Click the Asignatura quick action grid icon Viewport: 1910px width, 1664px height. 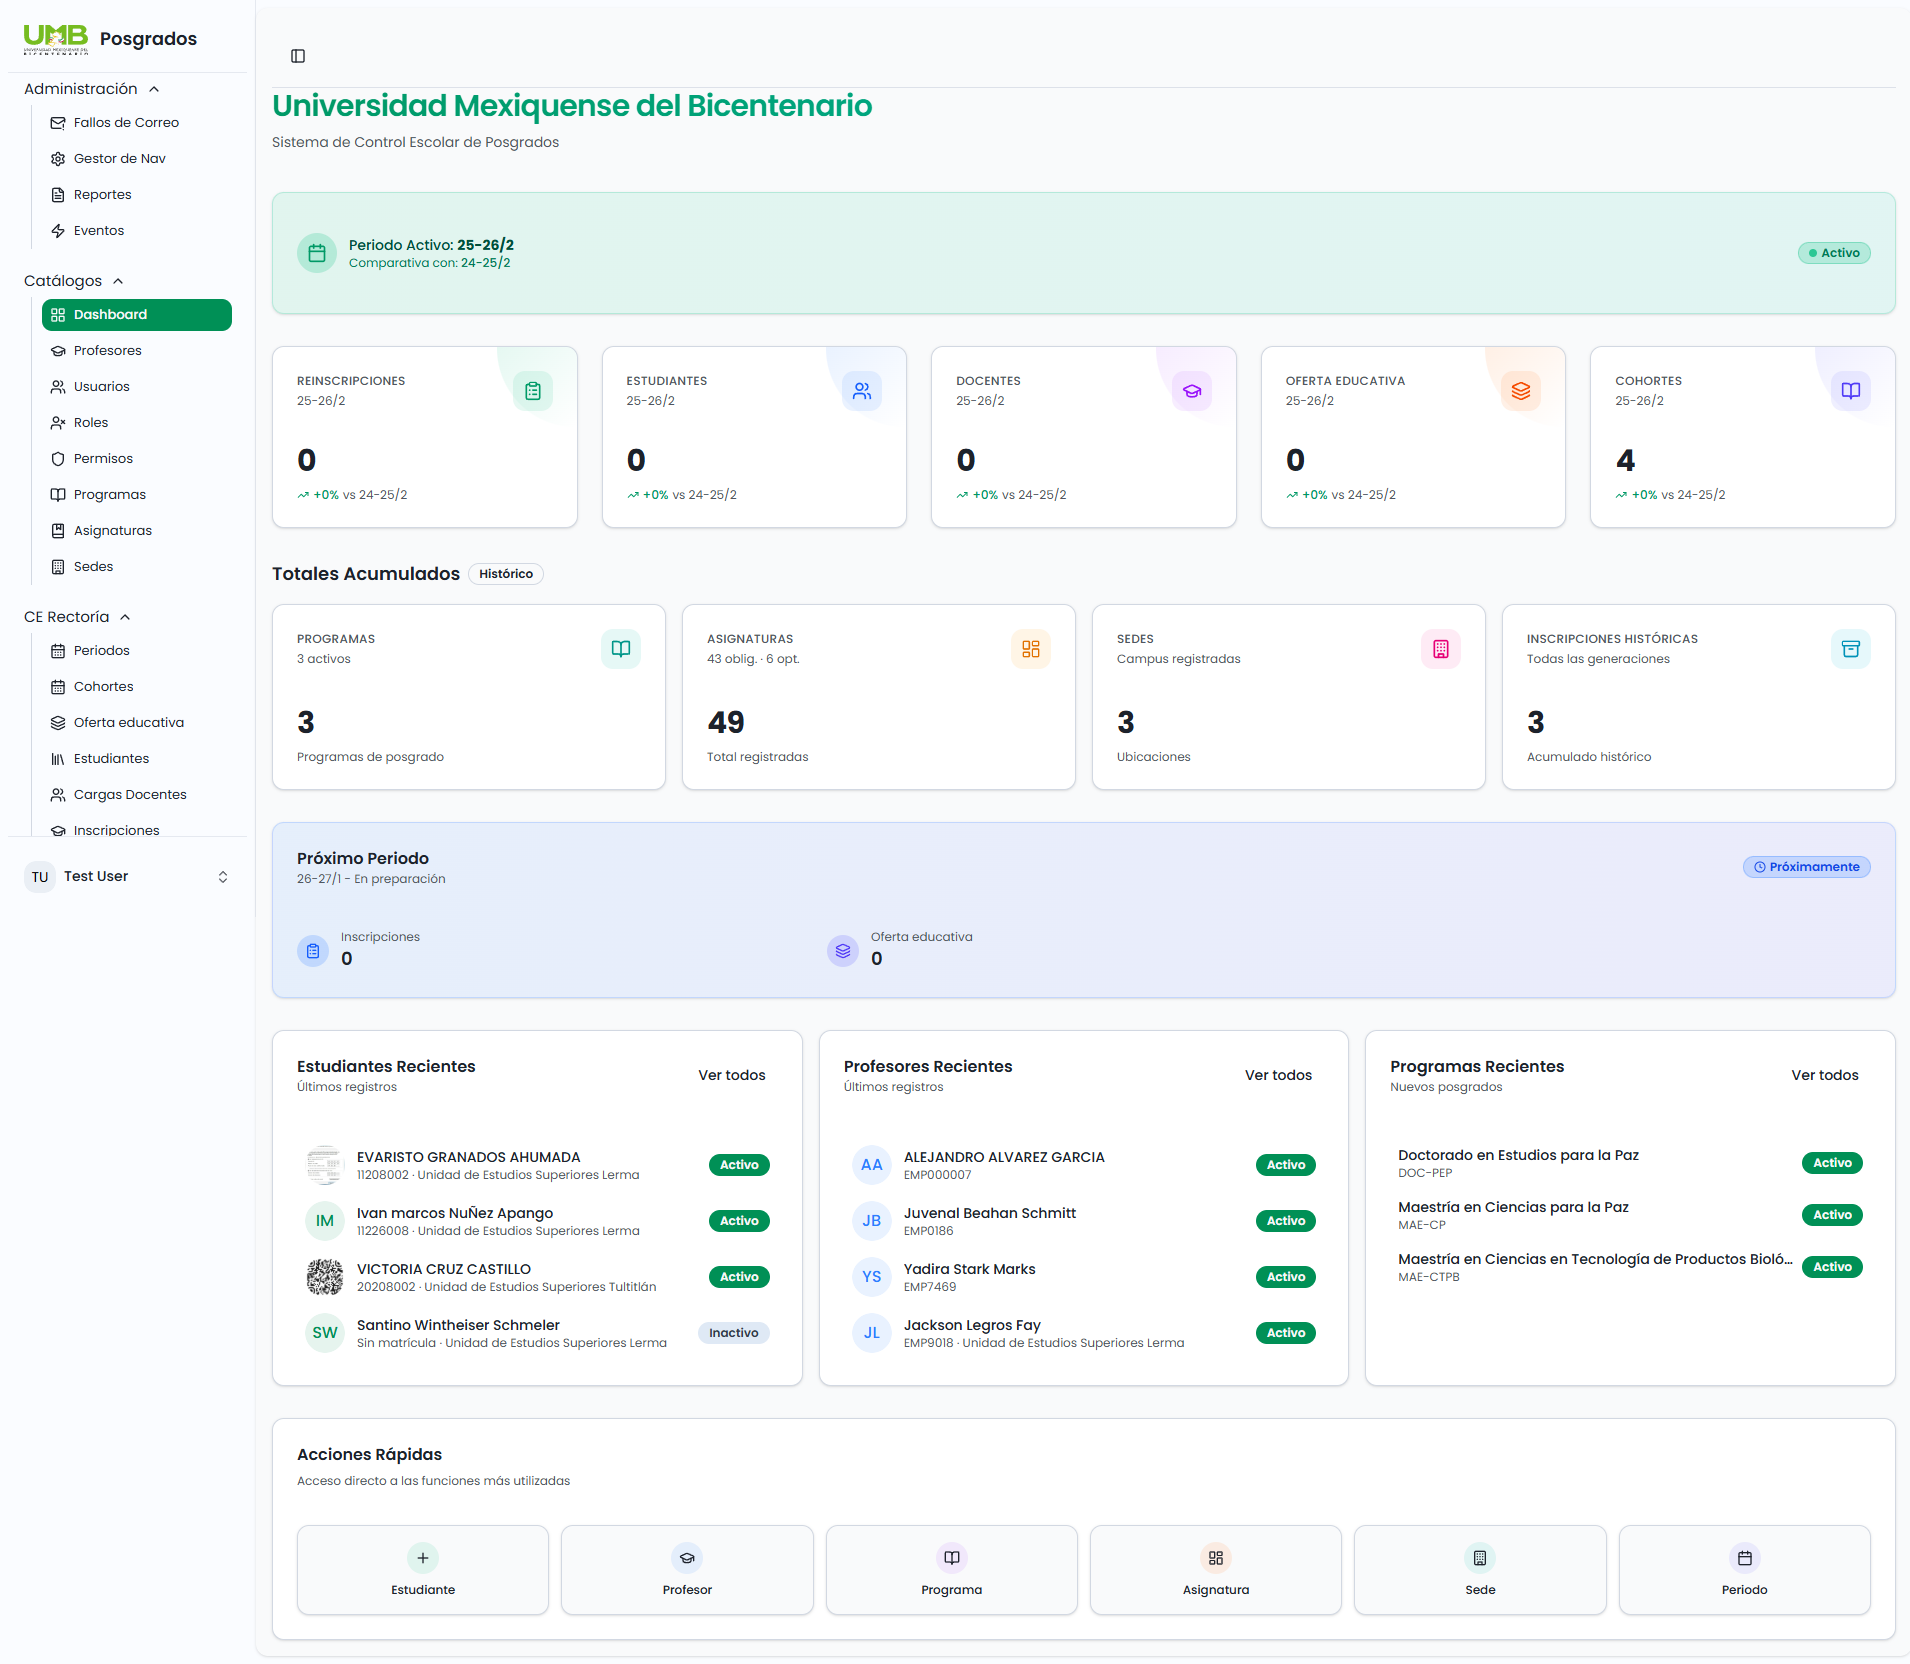point(1216,1558)
